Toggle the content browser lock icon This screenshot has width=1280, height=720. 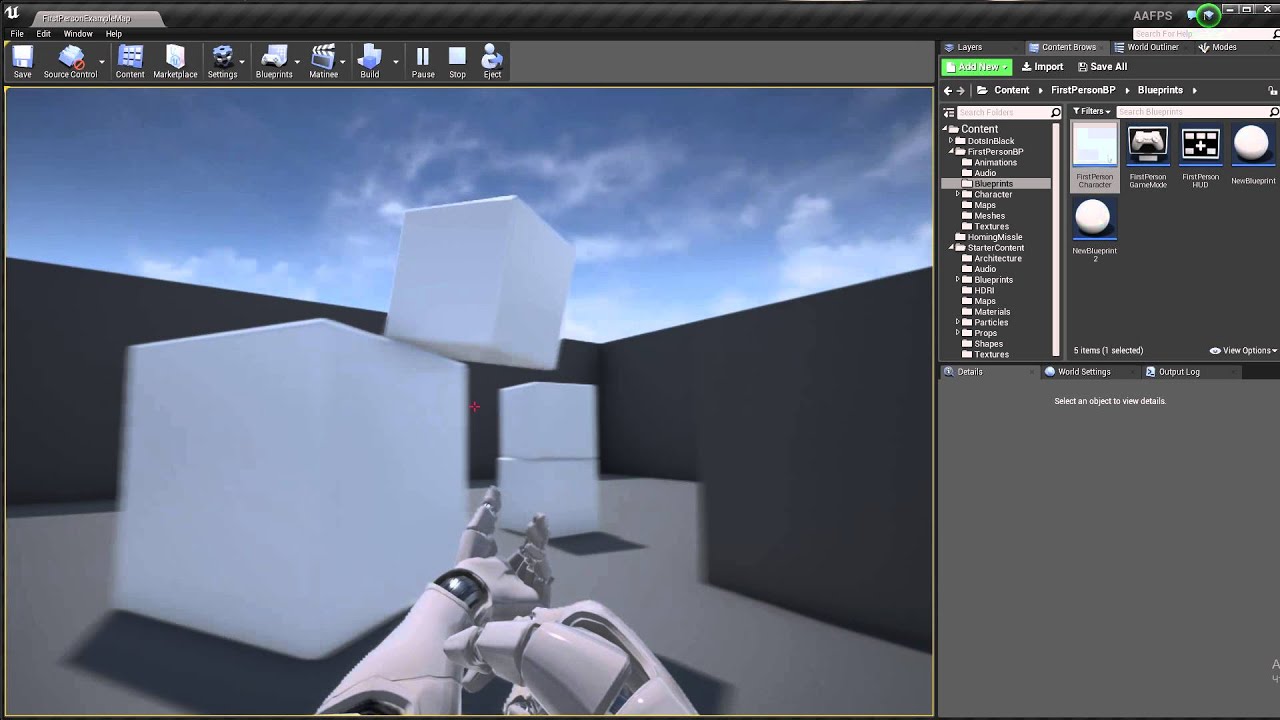pos(1273,90)
